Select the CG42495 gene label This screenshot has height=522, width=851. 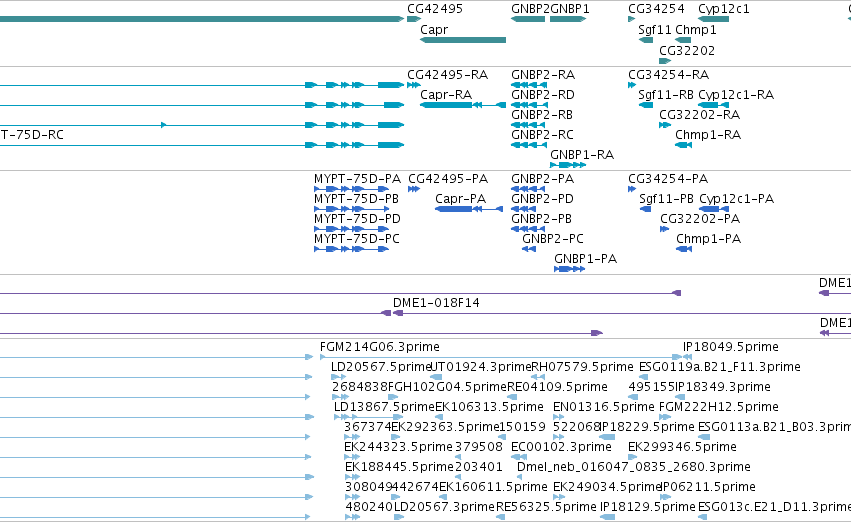click(435, 9)
